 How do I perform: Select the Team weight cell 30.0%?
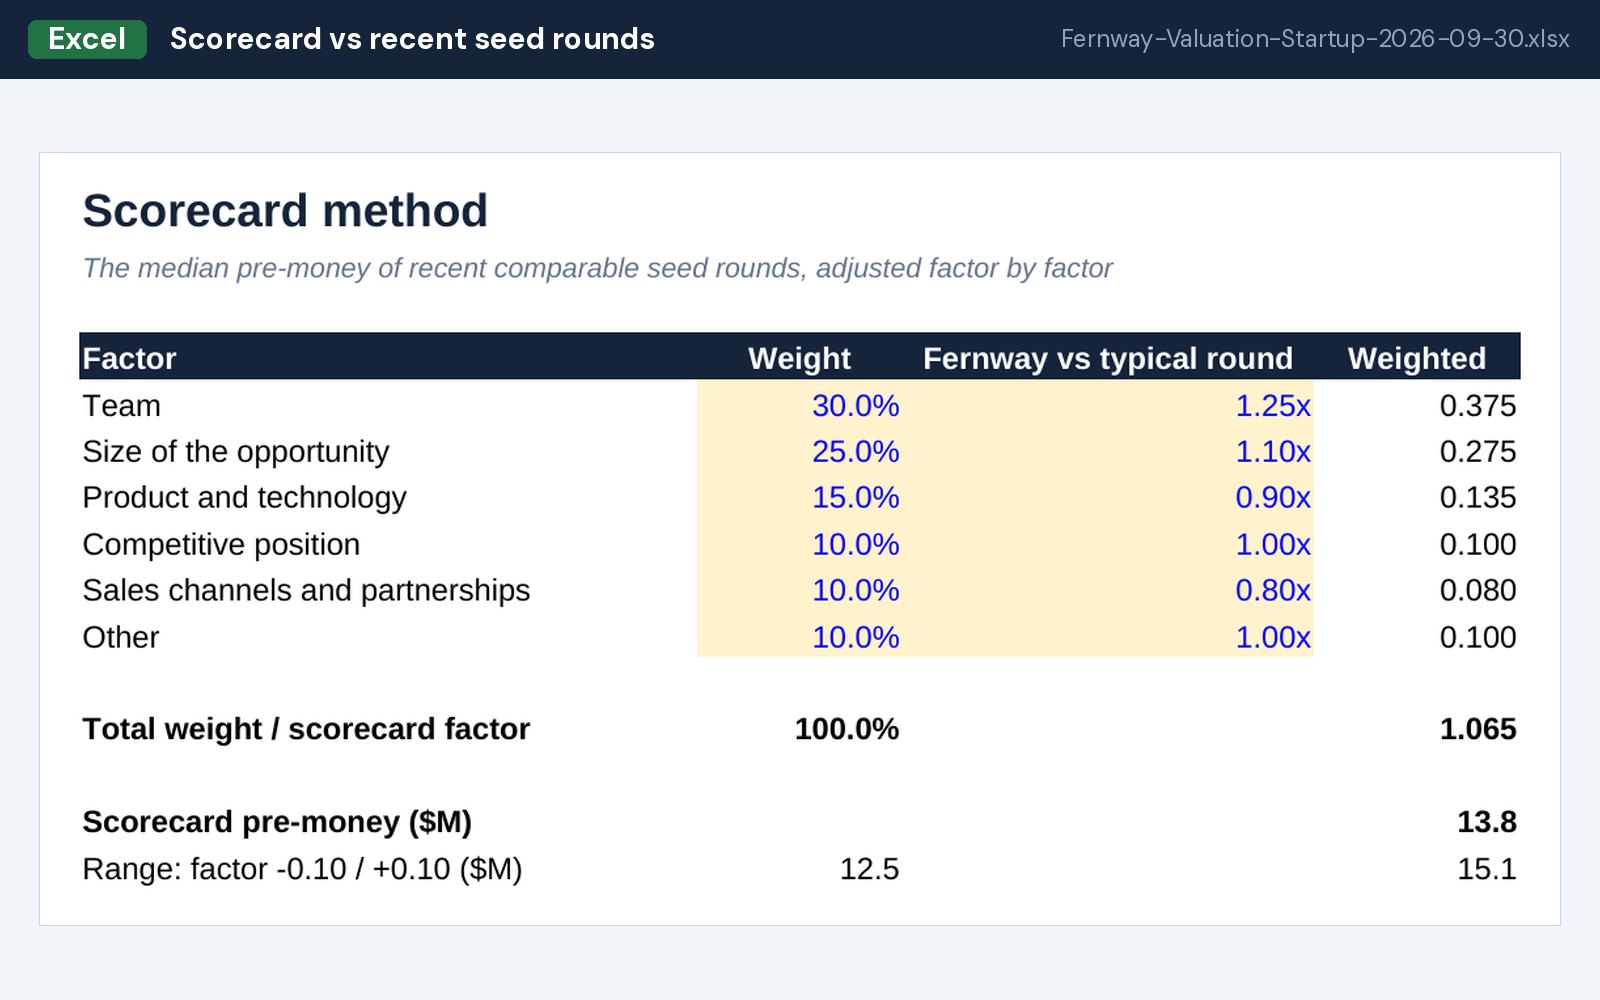[855, 405]
